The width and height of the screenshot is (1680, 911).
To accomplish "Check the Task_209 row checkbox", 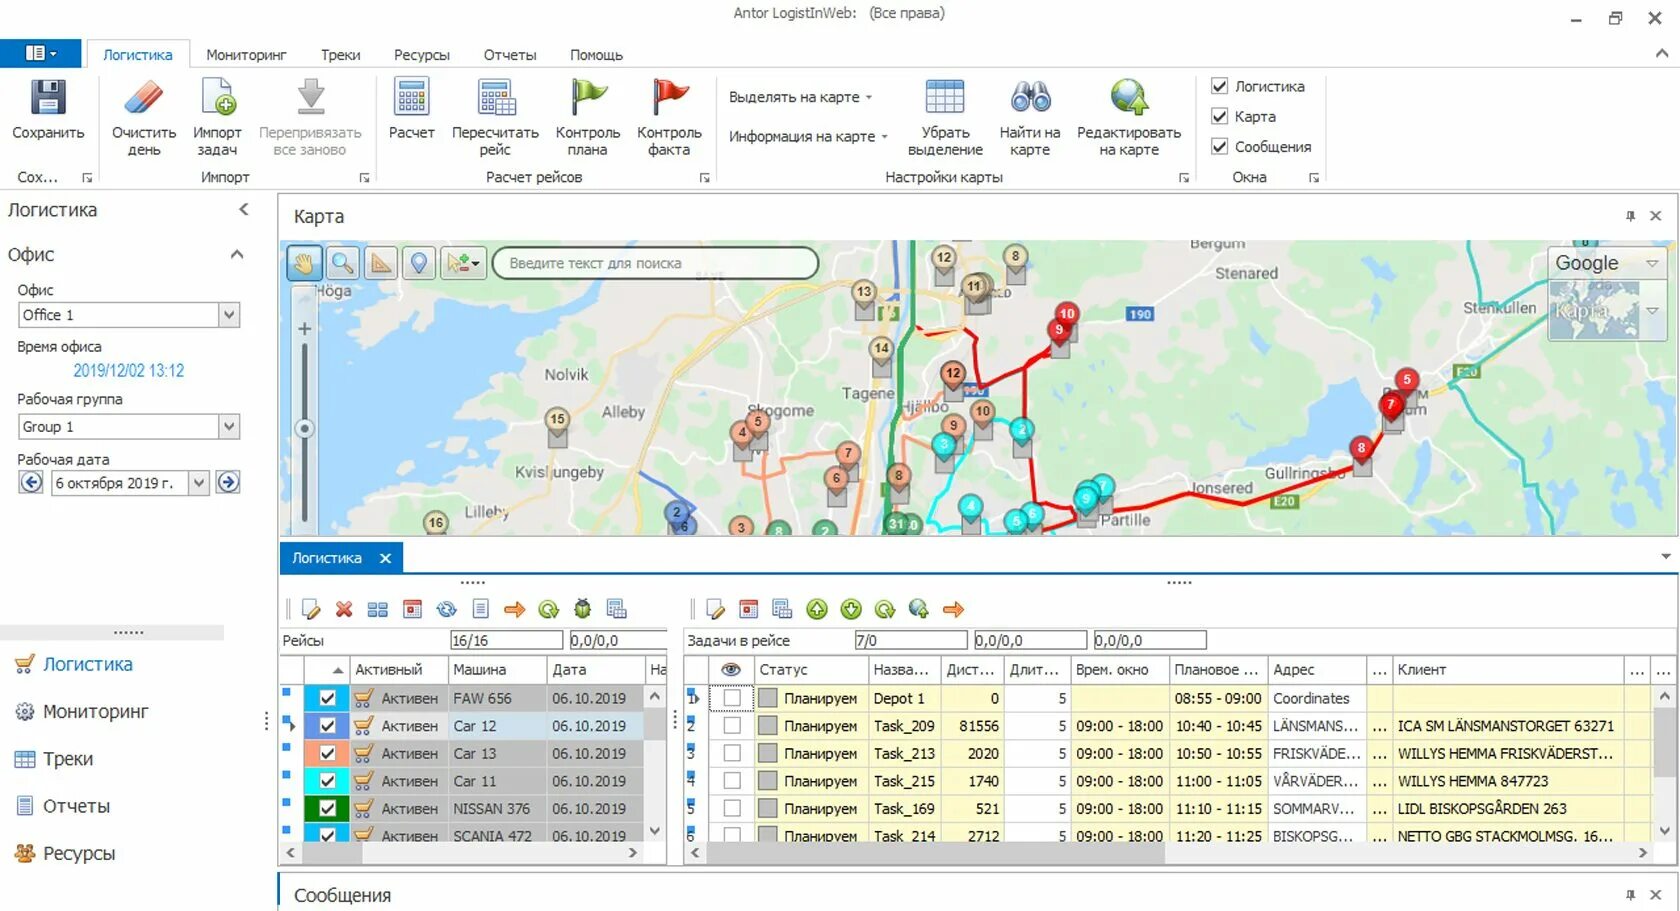I will point(732,726).
